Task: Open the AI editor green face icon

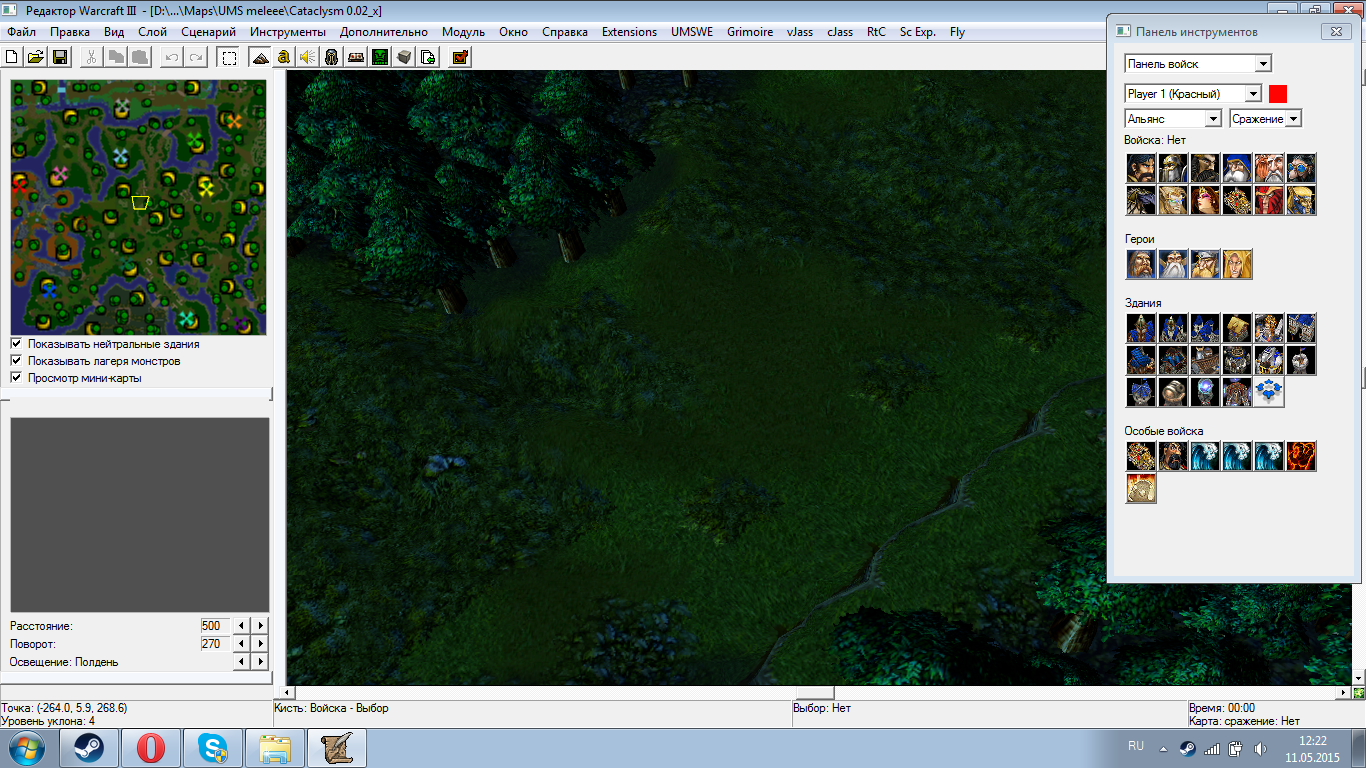Action: click(x=380, y=57)
